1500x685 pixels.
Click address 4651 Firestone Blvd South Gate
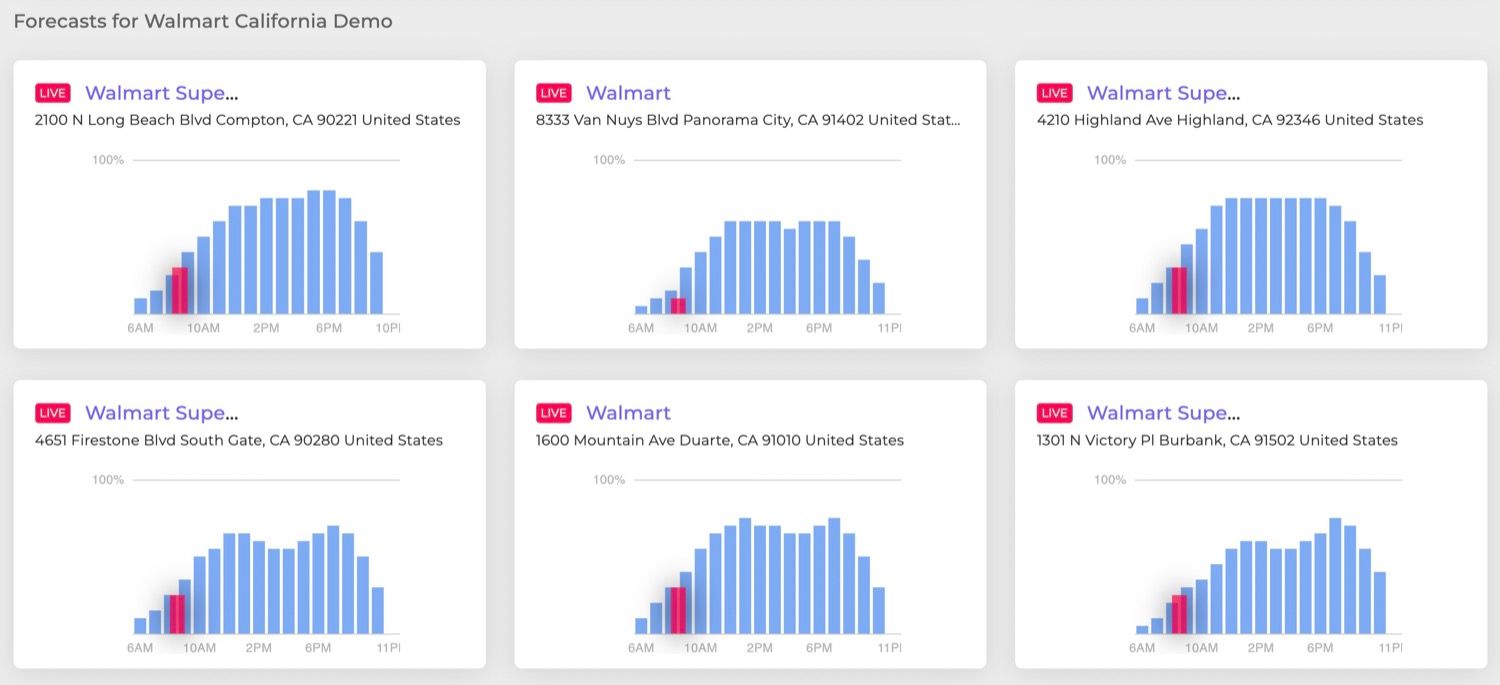pyautogui.click(x=239, y=440)
